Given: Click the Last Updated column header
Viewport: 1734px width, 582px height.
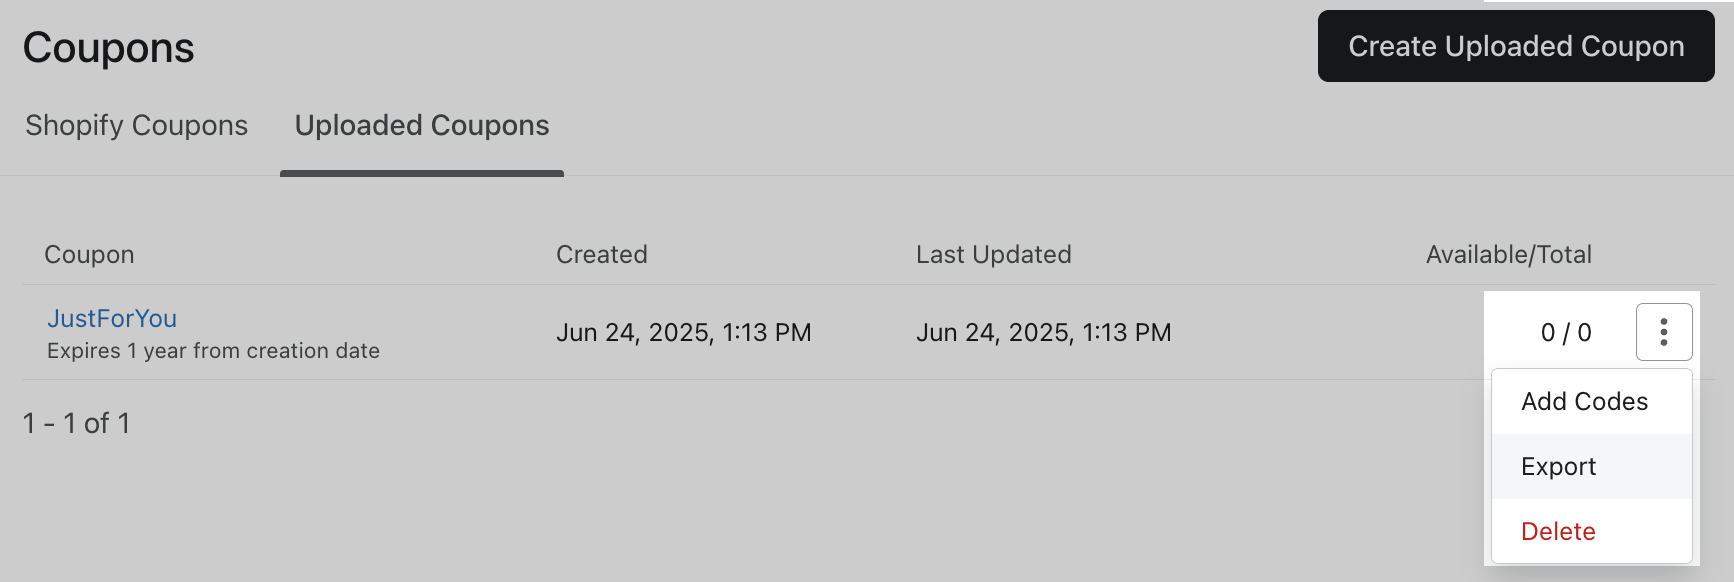Looking at the screenshot, I should 993,254.
